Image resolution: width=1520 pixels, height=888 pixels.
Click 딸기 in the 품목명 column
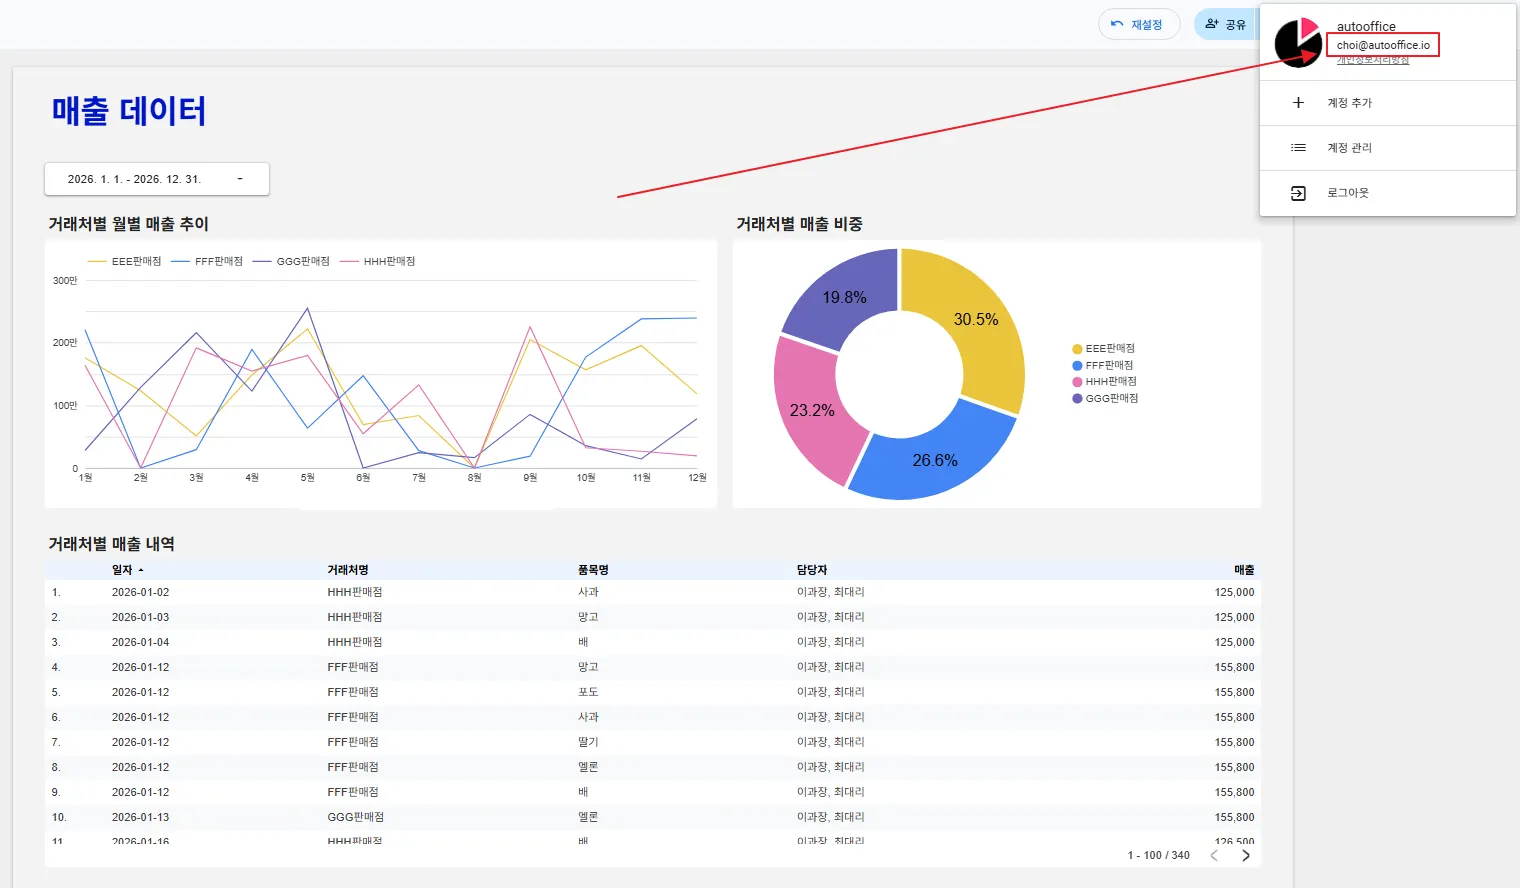pos(588,742)
